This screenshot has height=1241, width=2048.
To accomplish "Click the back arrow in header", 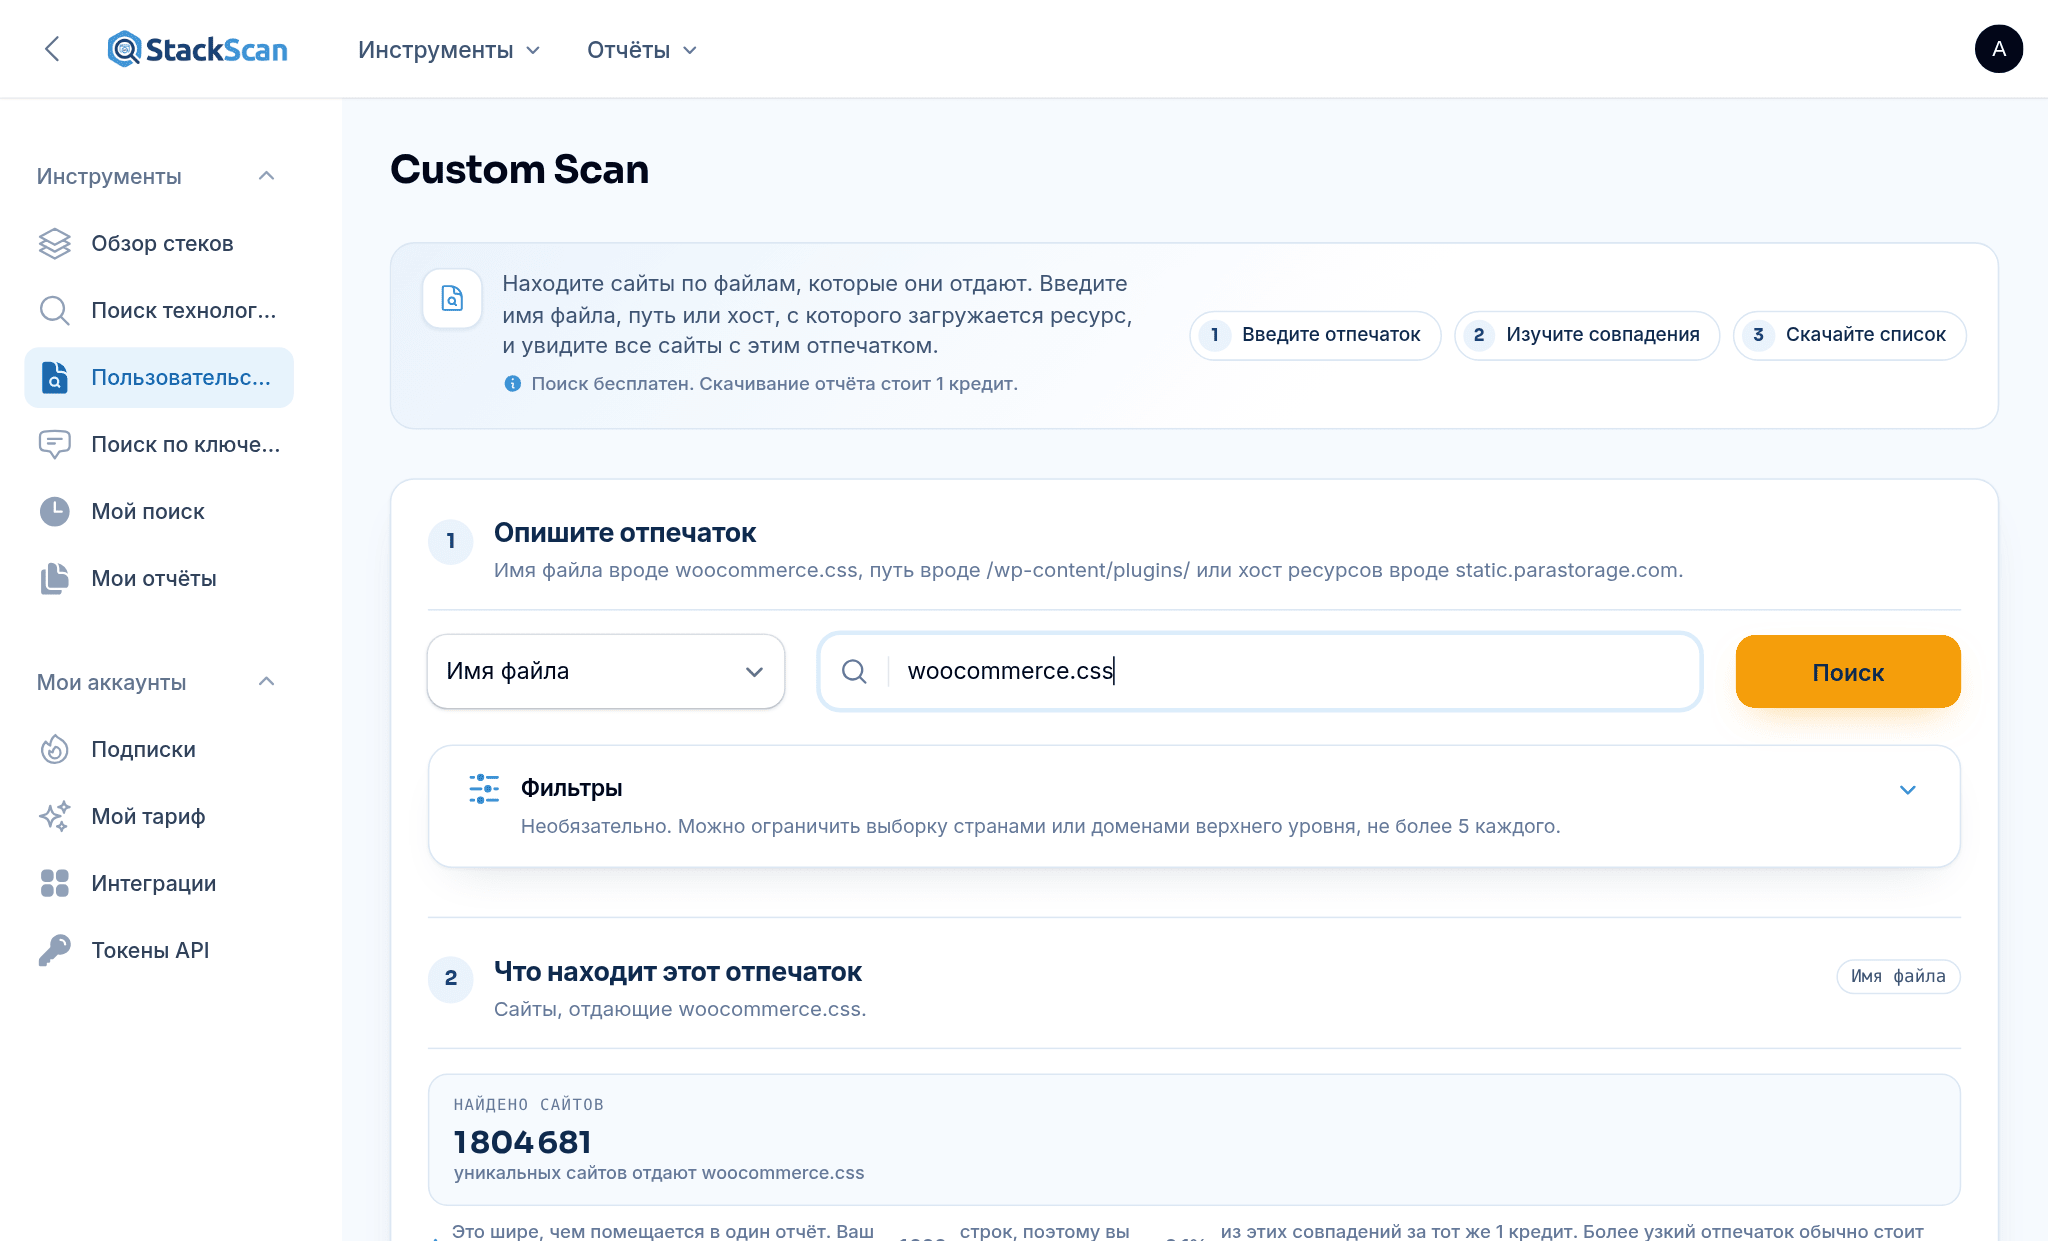I will (52, 49).
